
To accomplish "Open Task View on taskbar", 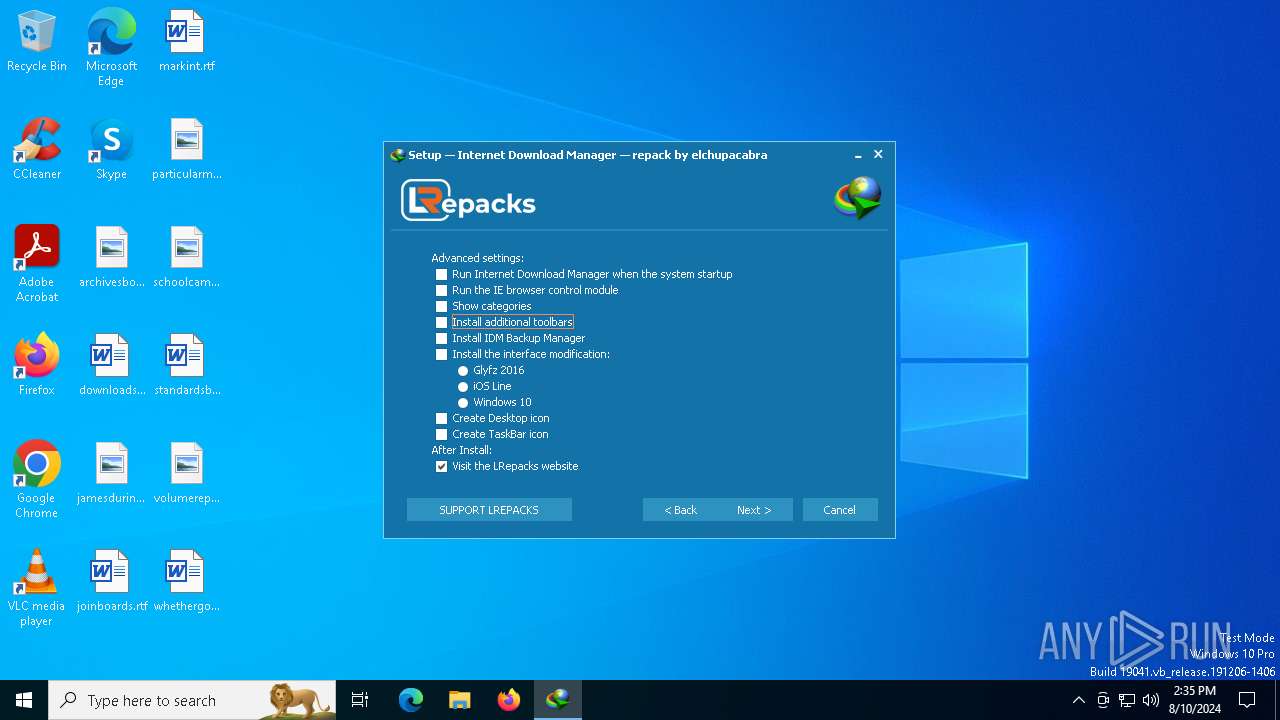I will coord(360,700).
